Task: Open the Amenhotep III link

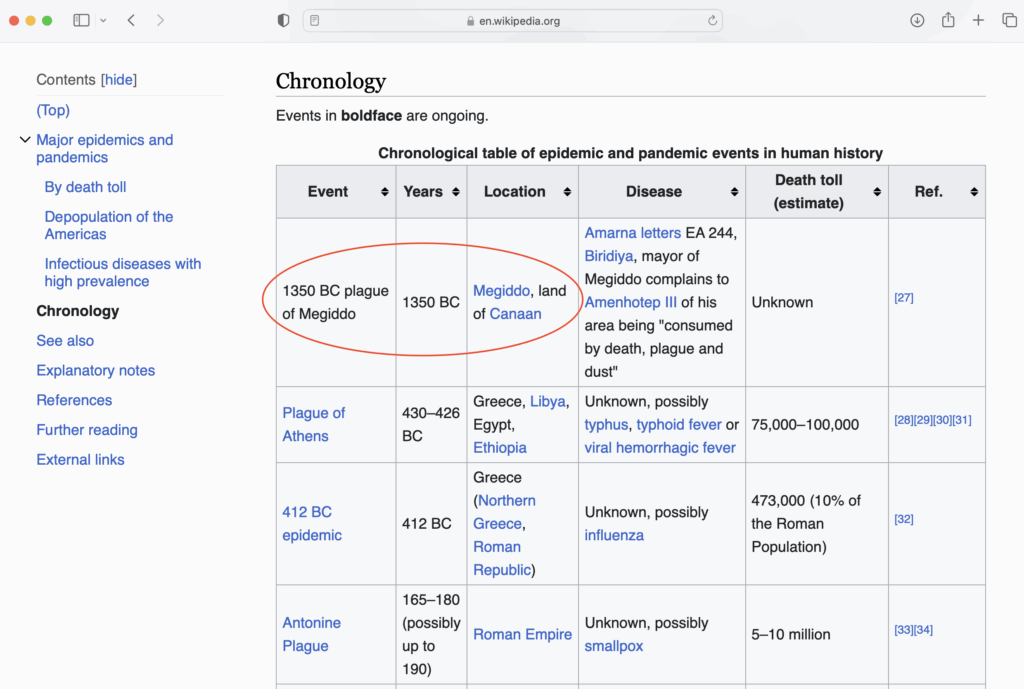Action: (630, 302)
